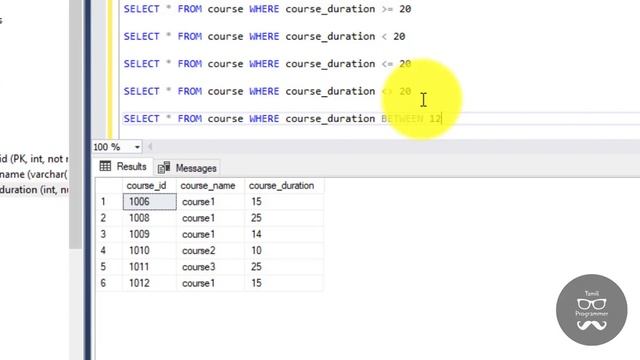Click the course_id column header
640x360 pixels.
tap(146, 186)
